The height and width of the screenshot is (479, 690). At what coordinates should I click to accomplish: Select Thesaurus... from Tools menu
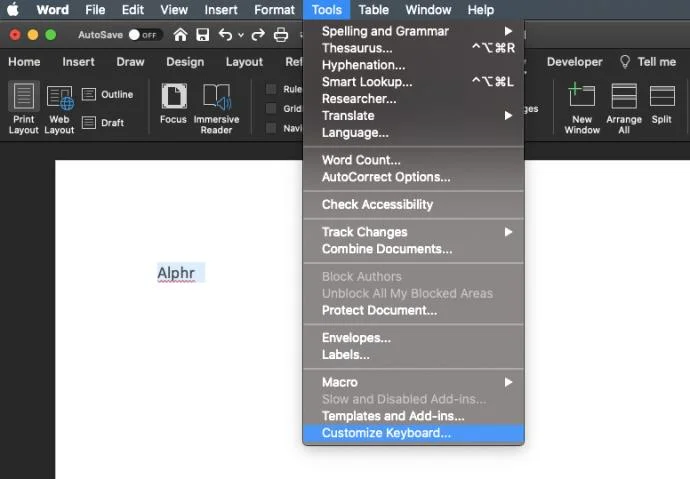coord(414,48)
